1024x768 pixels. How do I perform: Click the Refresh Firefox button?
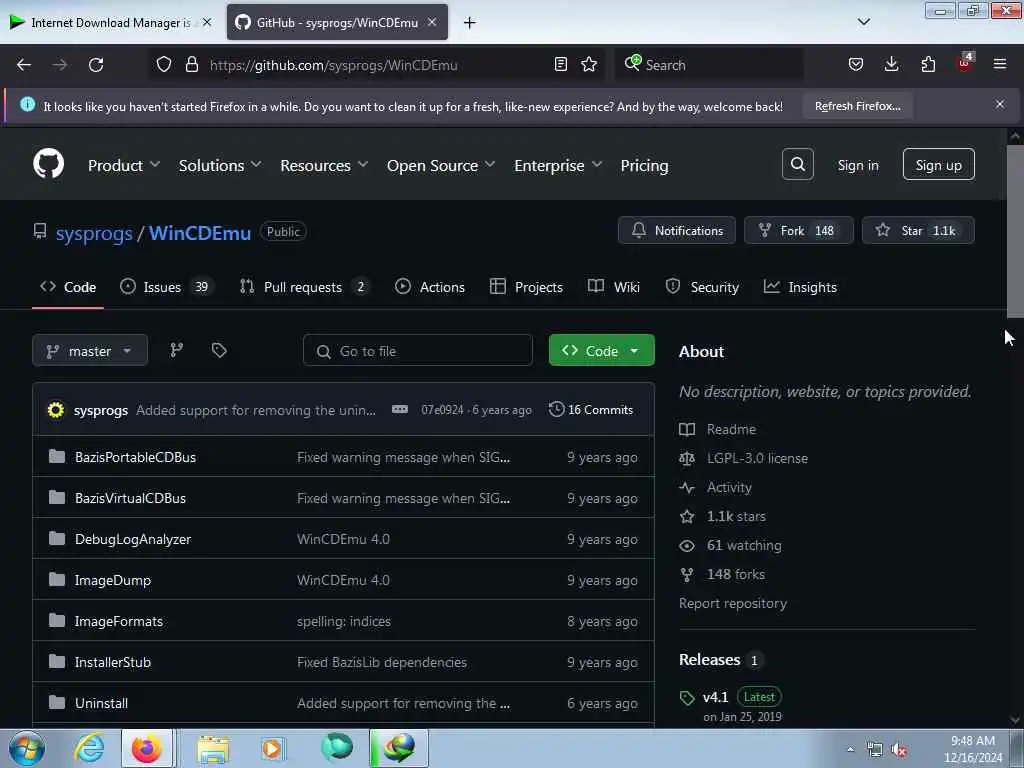coord(857,106)
